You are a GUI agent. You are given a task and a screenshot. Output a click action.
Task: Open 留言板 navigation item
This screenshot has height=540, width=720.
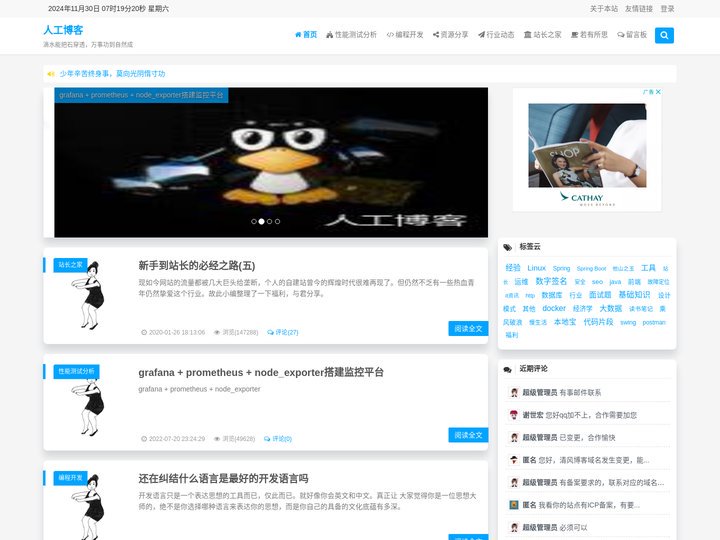632,35
